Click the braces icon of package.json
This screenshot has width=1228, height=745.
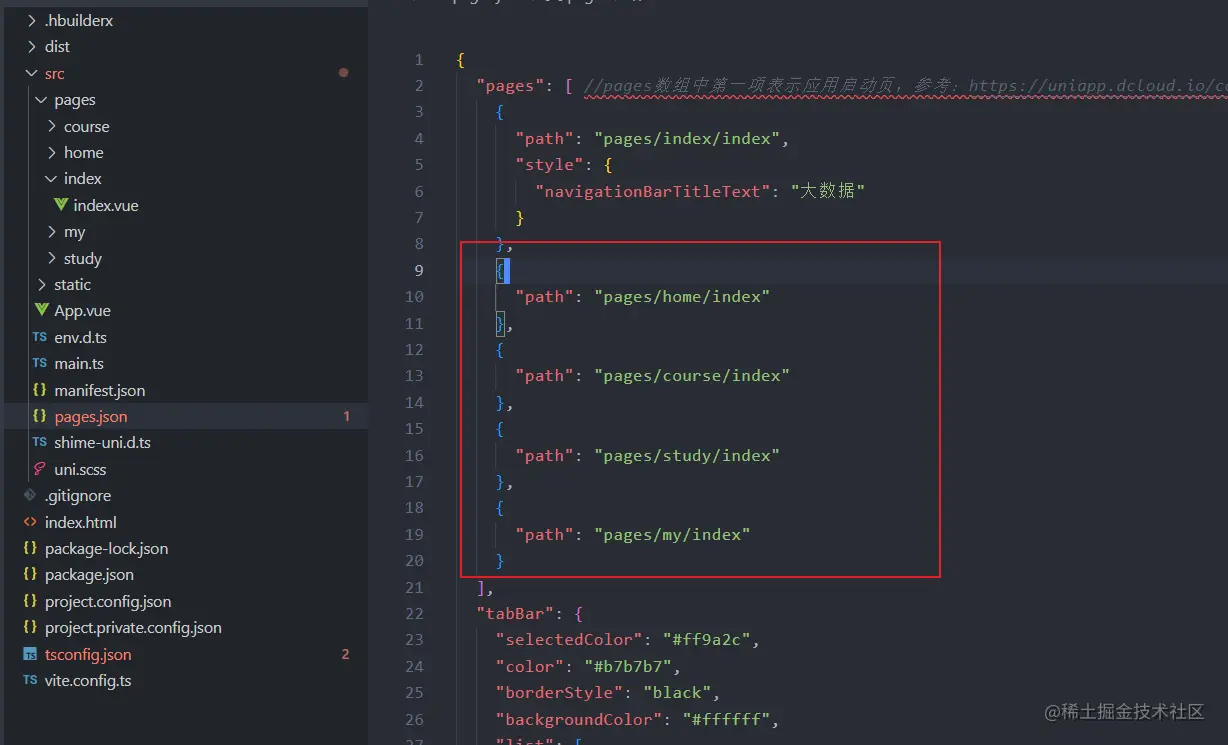30,574
